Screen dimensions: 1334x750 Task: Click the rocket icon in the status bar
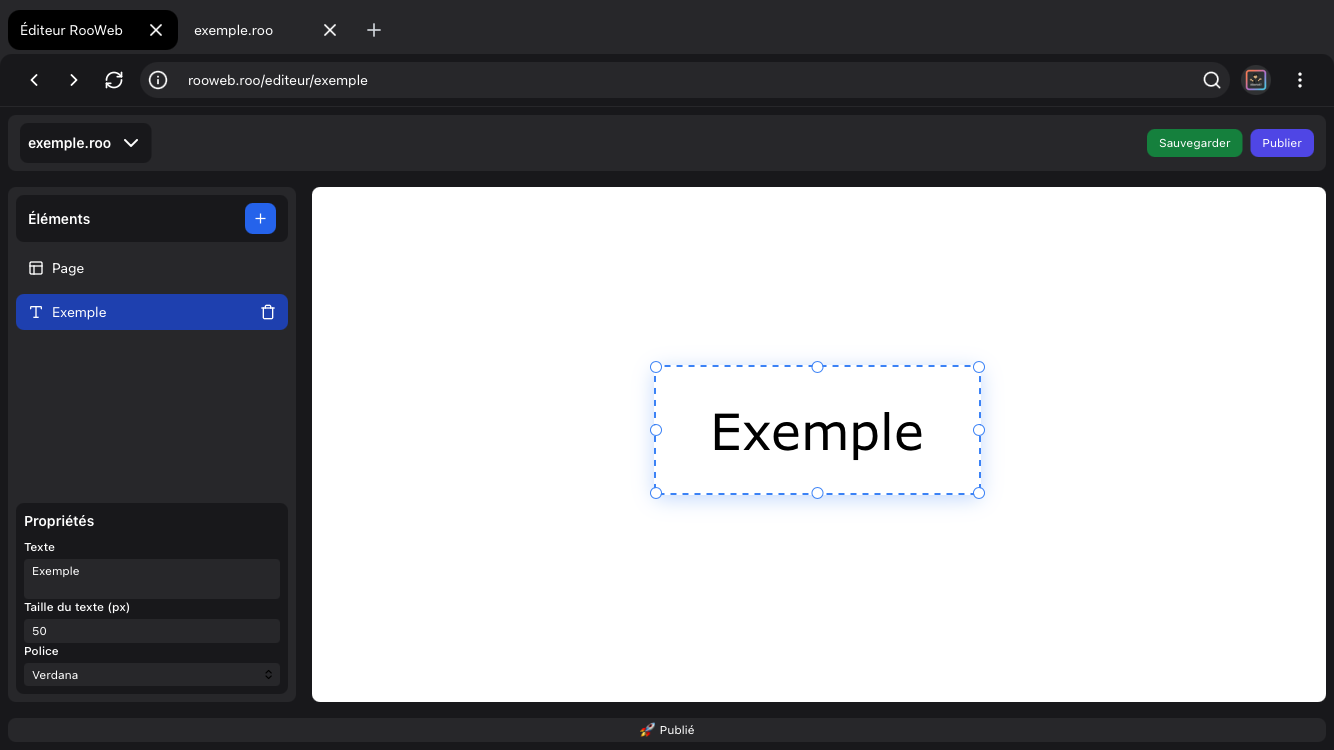coord(646,729)
